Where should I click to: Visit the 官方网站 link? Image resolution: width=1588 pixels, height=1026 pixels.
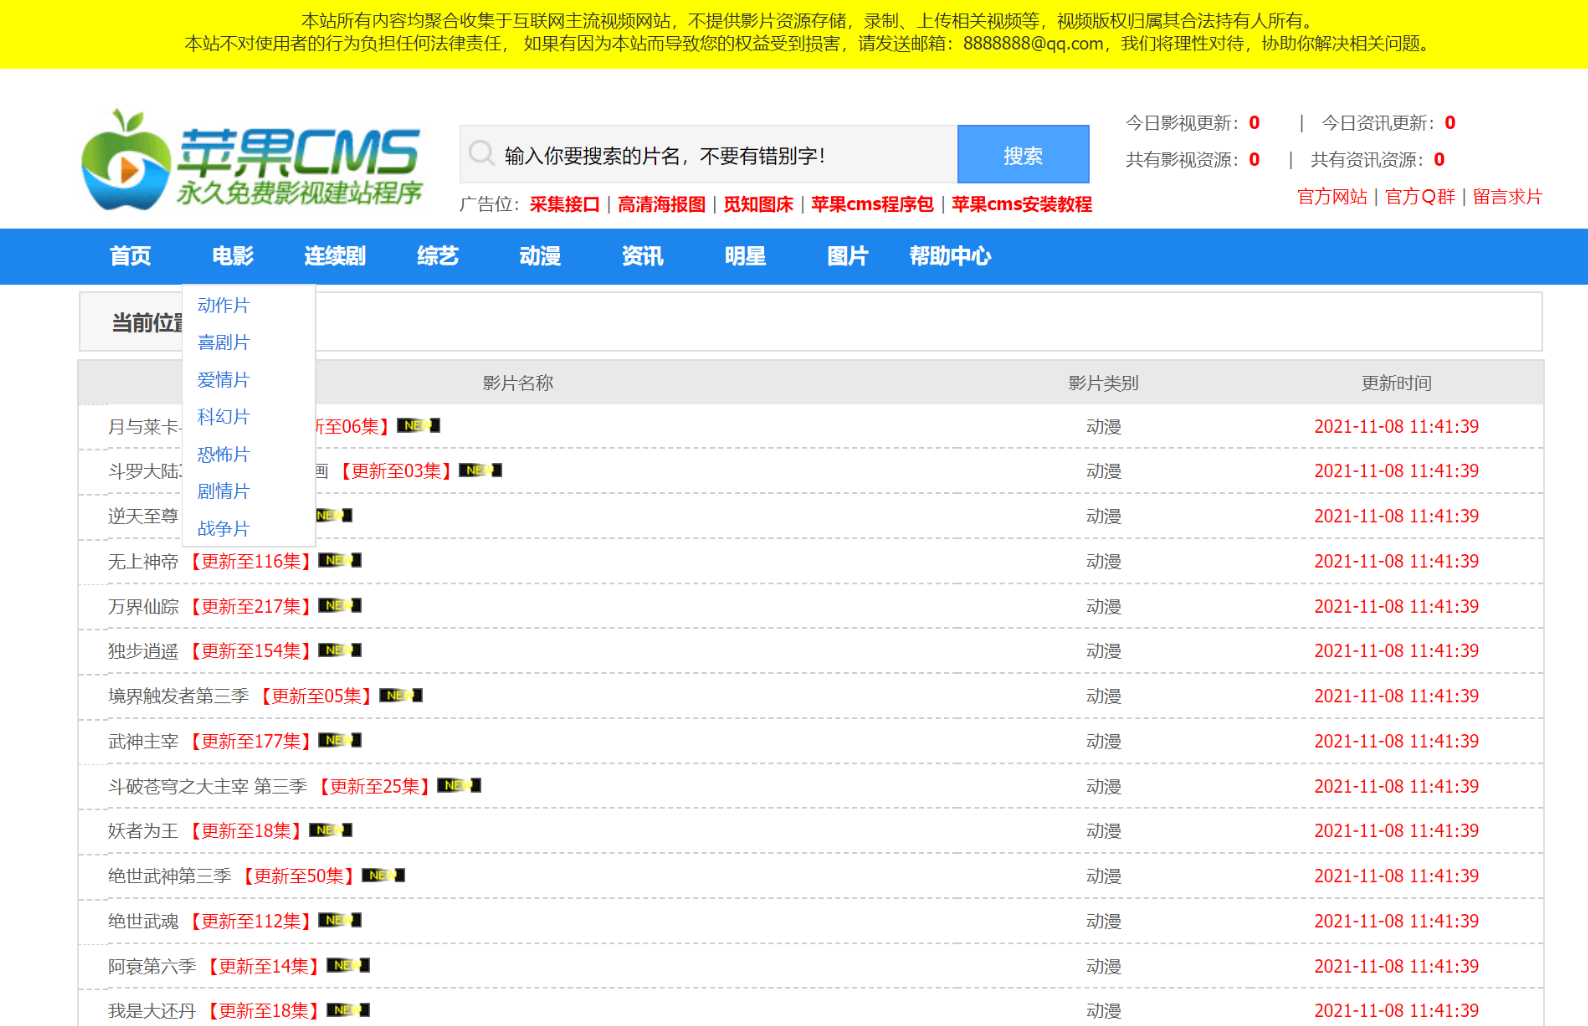1331,197
